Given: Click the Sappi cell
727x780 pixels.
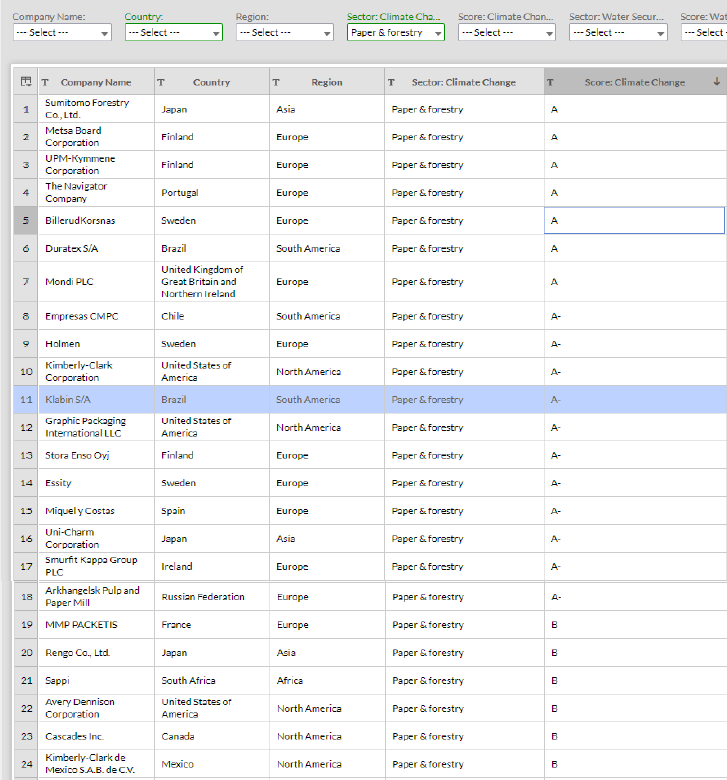Looking at the screenshot, I should coord(97,680).
